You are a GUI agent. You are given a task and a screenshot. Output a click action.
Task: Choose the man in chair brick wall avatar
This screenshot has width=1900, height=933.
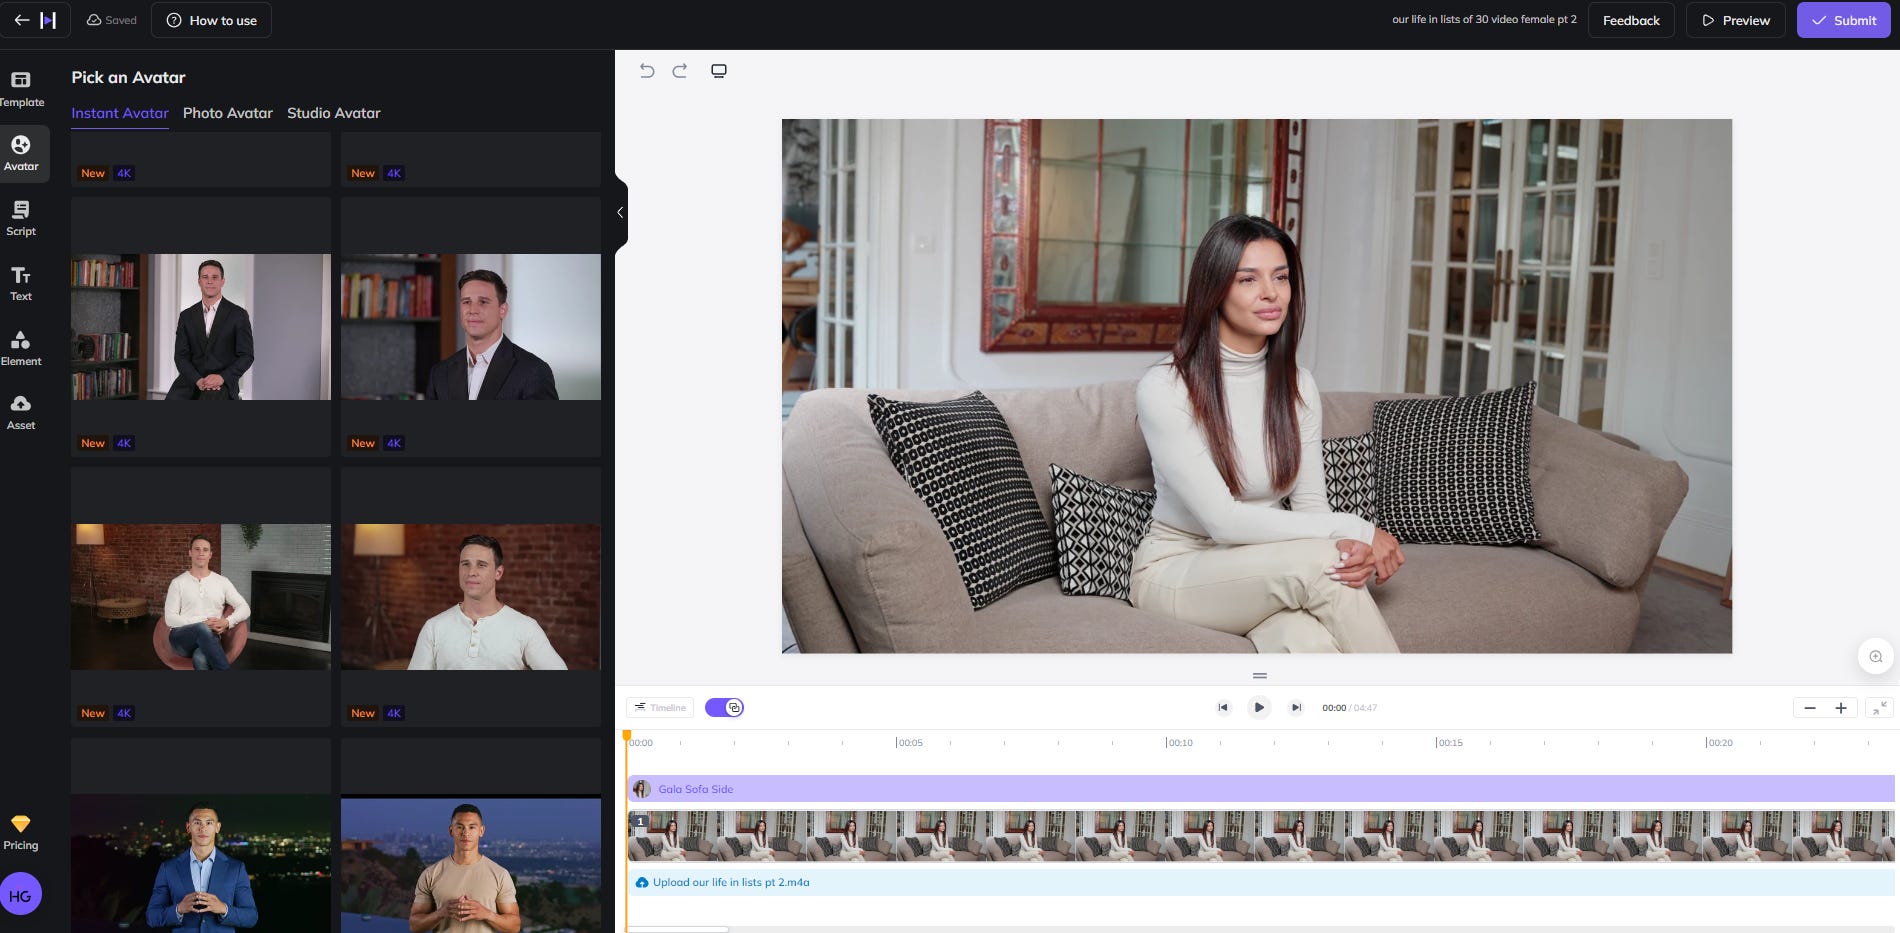201,597
